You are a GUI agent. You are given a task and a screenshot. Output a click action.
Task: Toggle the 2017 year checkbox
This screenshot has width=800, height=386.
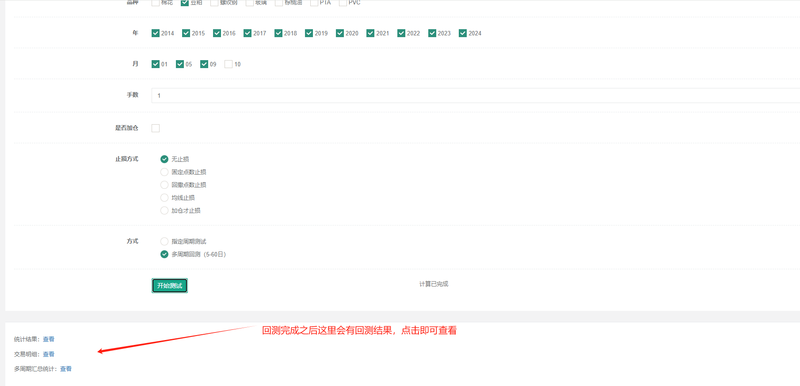pos(247,33)
